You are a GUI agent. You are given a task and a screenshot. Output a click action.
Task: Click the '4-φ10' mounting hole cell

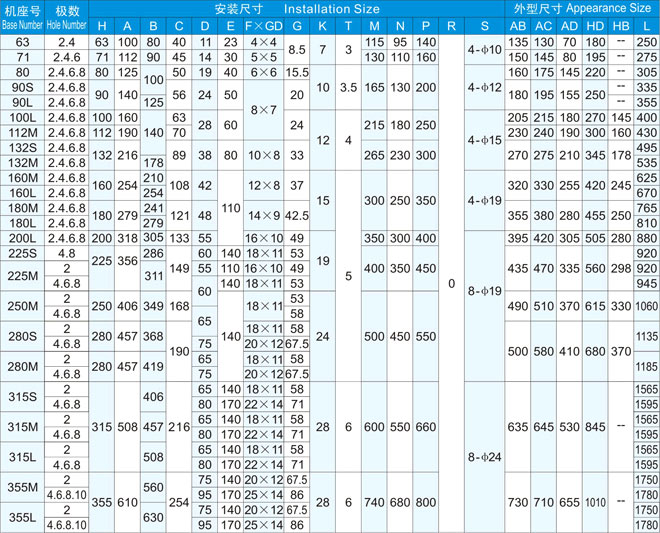point(484,50)
